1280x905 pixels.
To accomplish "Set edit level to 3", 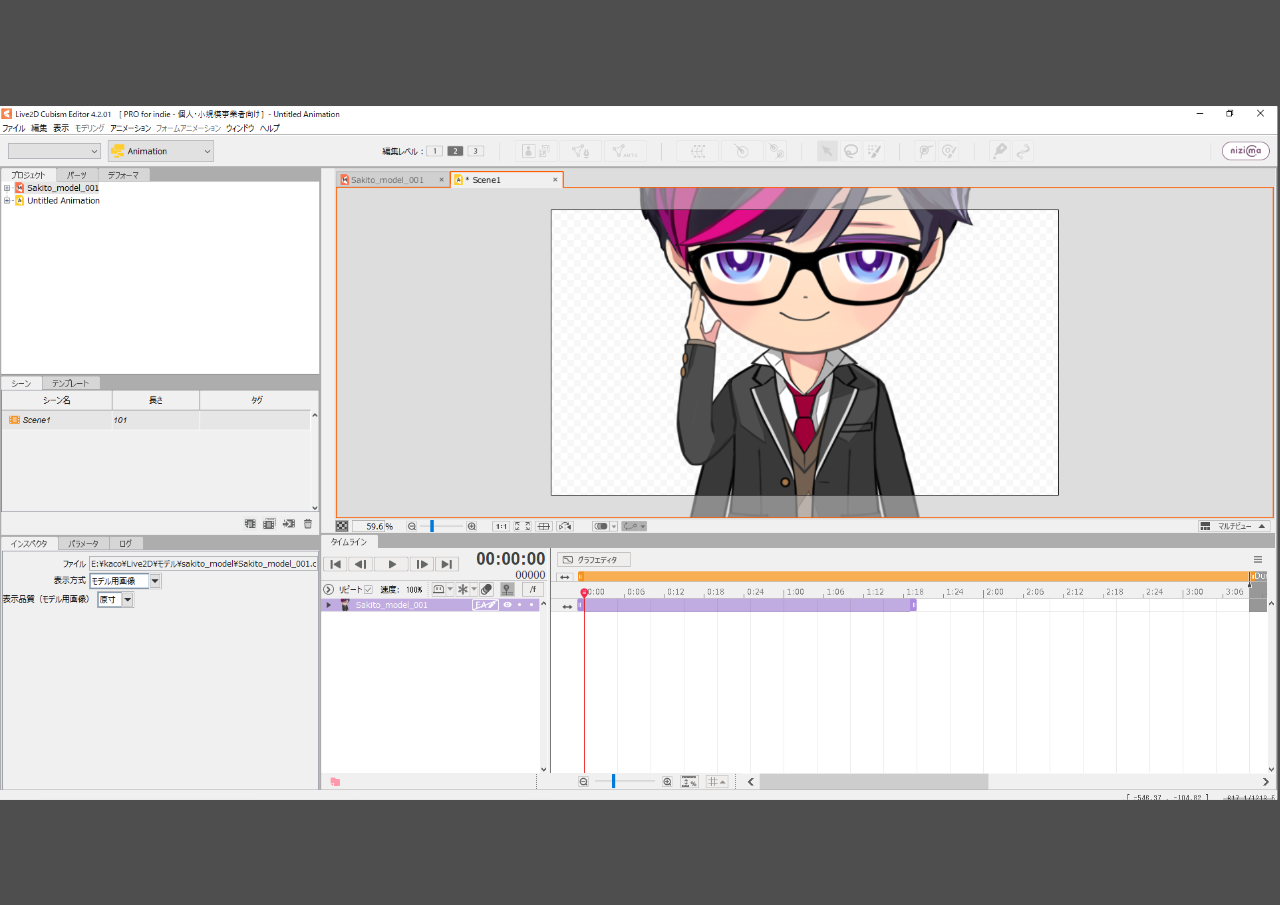I will [x=476, y=151].
